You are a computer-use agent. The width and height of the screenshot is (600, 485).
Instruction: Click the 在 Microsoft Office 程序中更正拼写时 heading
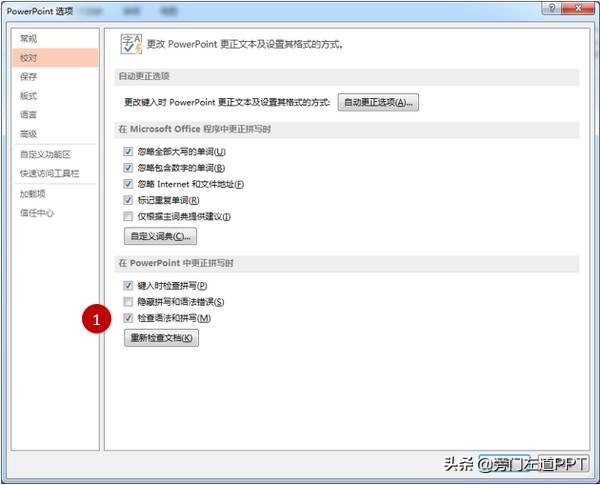tap(194, 129)
